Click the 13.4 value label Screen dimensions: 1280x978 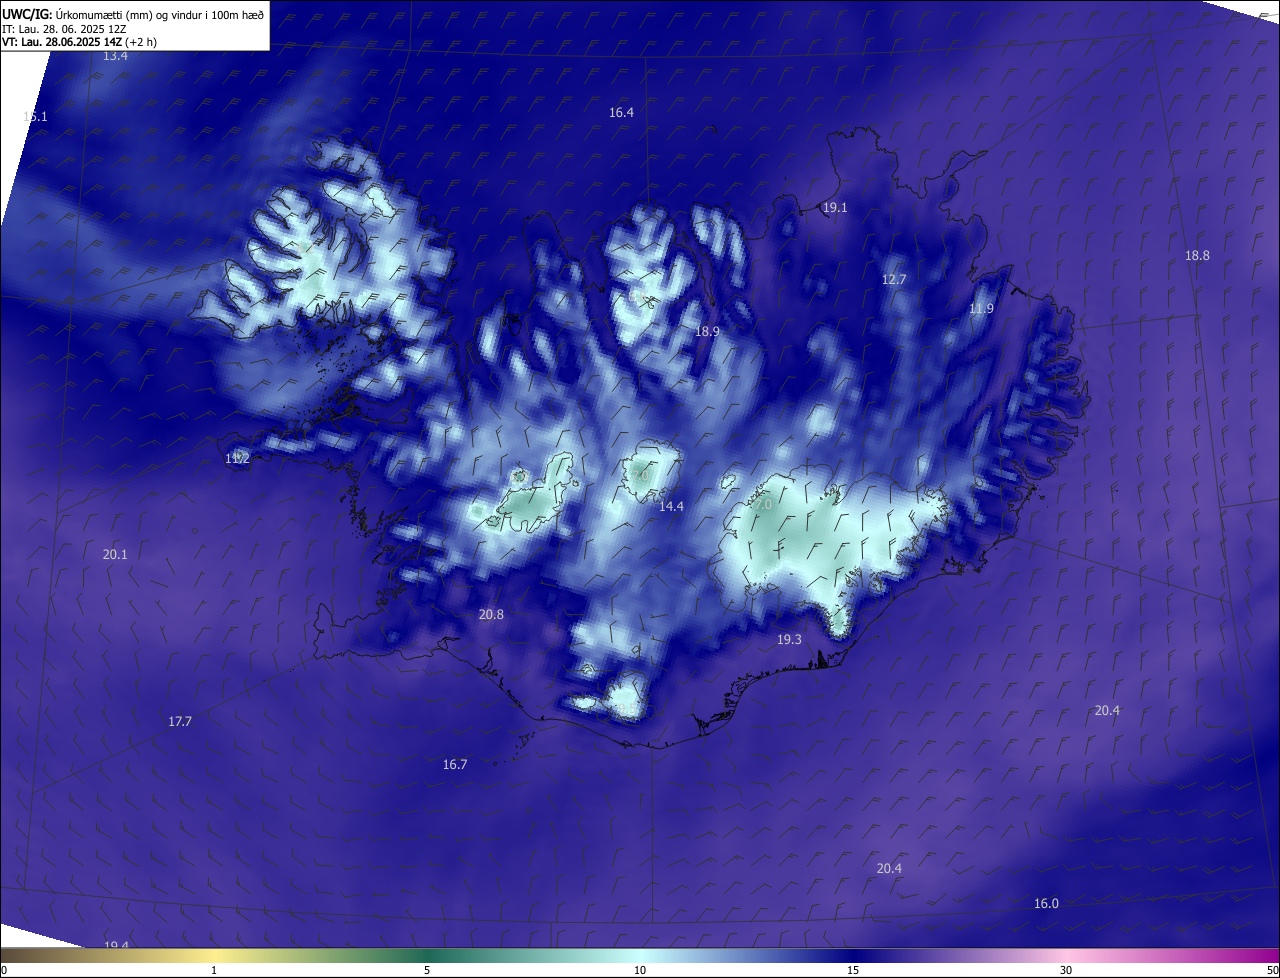[116, 56]
